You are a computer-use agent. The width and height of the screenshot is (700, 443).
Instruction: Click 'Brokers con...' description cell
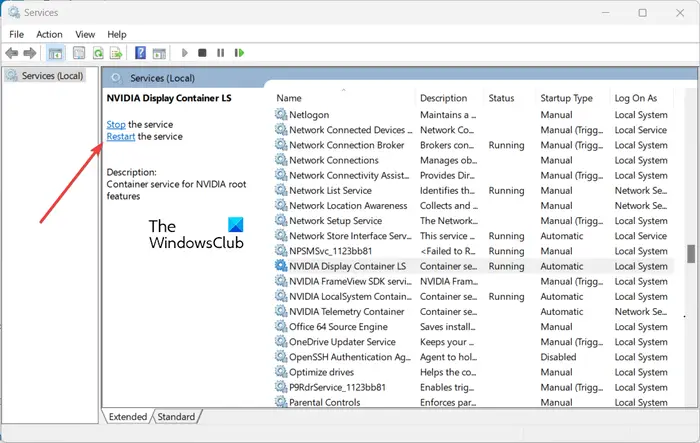pyautogui.click(x=447, y=145)
